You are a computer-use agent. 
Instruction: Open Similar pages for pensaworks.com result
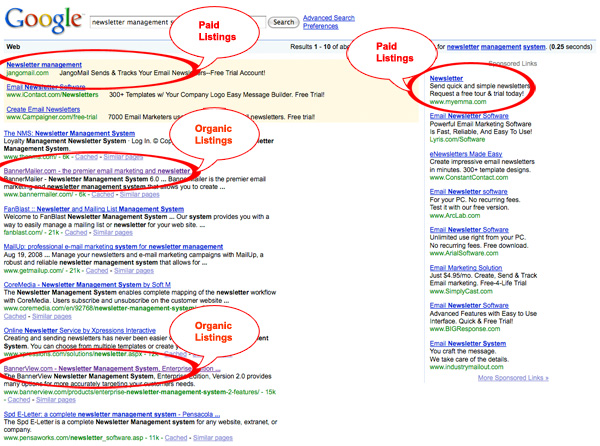[213, 438]
